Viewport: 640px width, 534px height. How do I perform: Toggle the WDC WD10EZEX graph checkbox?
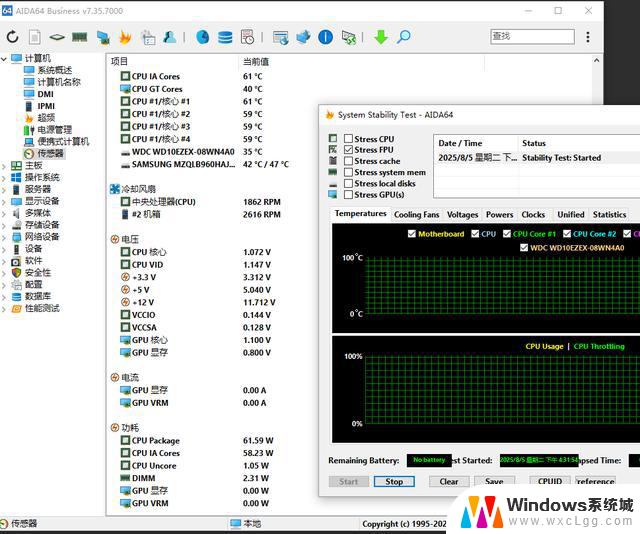pyautogui.click(x=524, y=247)
